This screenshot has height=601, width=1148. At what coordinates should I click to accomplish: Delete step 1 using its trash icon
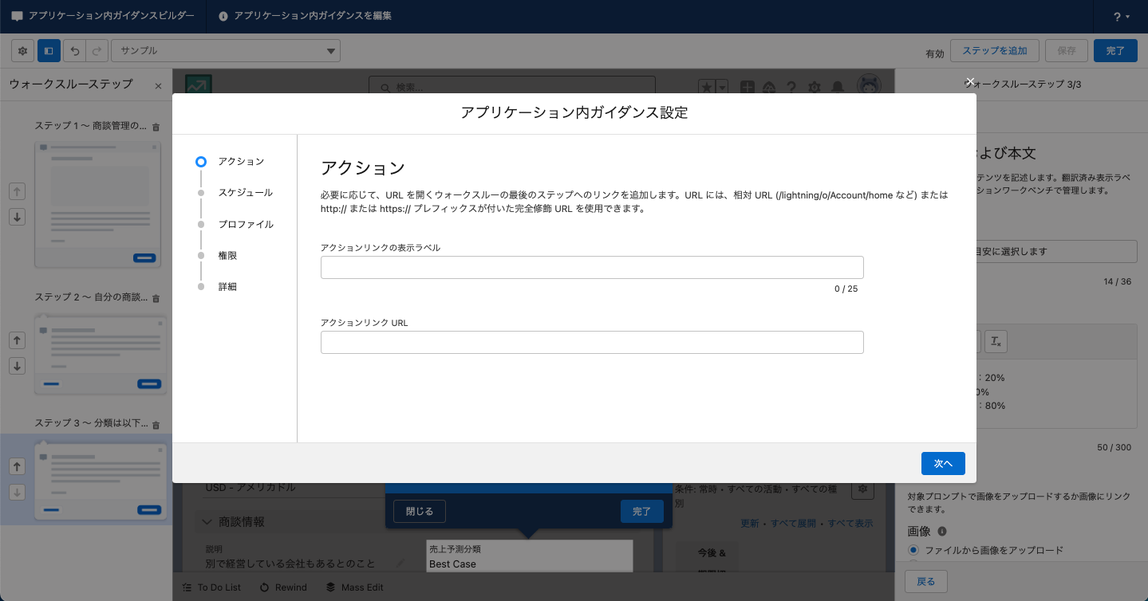point(155,127)
